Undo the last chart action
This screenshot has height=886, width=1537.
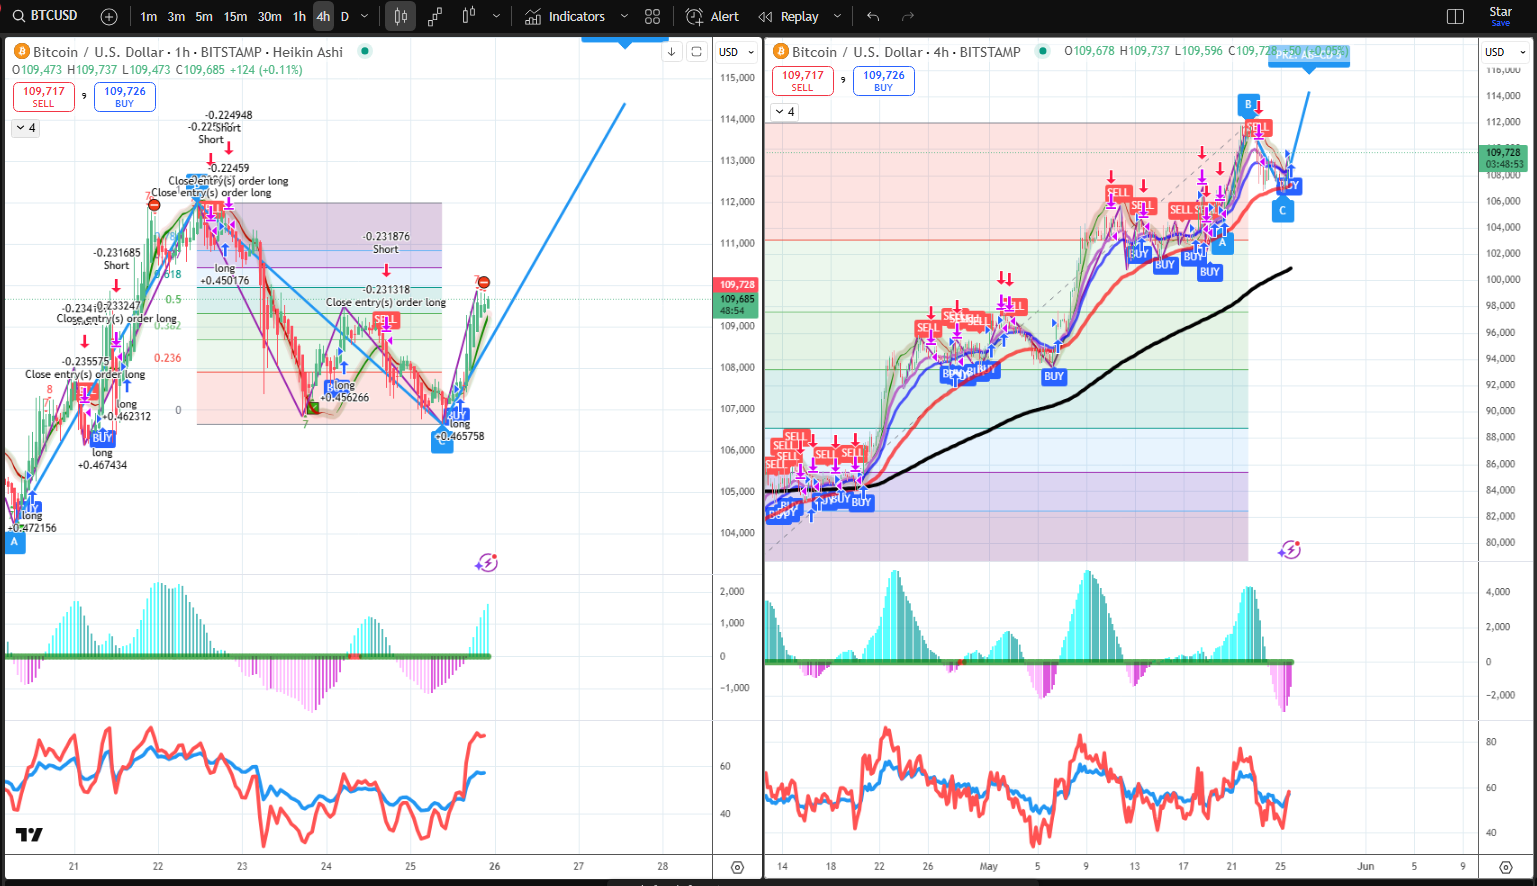873,17
